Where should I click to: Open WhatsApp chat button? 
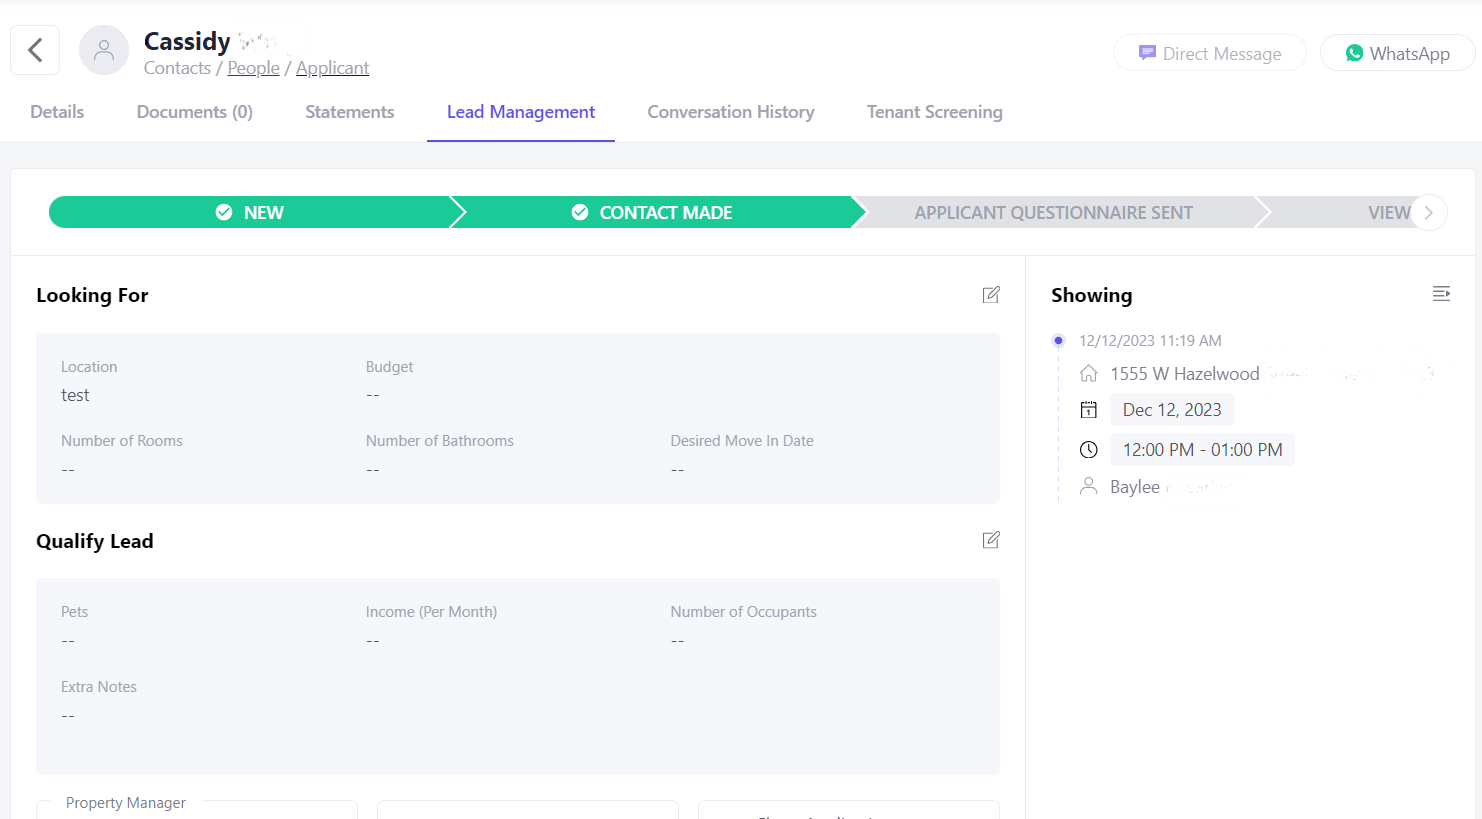(x=1397, y=53)
